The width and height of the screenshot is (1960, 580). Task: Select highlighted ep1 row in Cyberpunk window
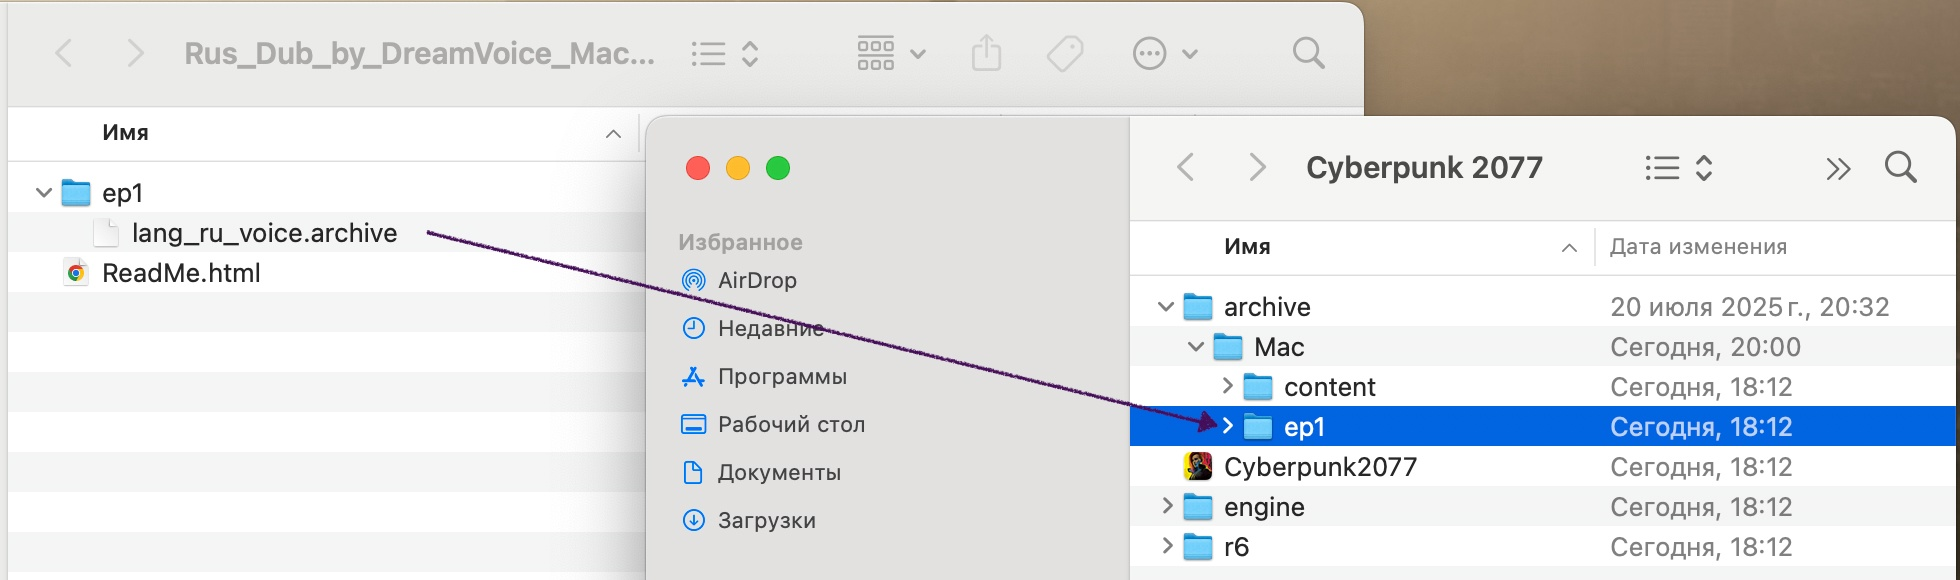point(1543,426)
